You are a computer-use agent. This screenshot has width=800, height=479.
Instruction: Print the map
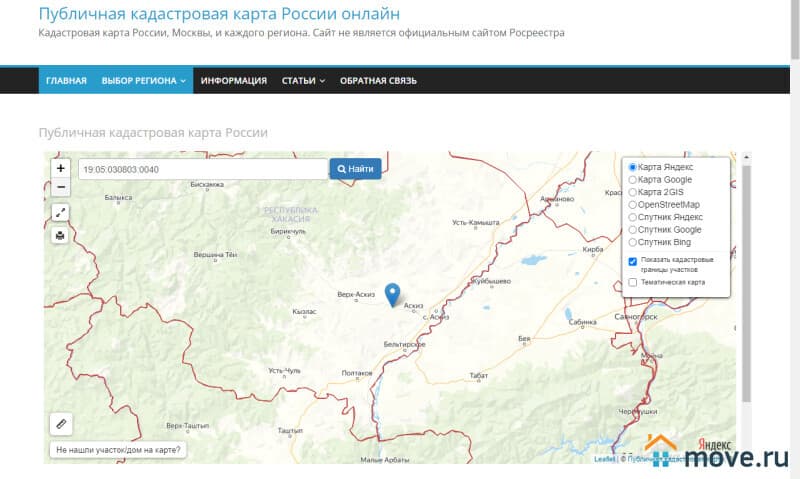point(61,235)
